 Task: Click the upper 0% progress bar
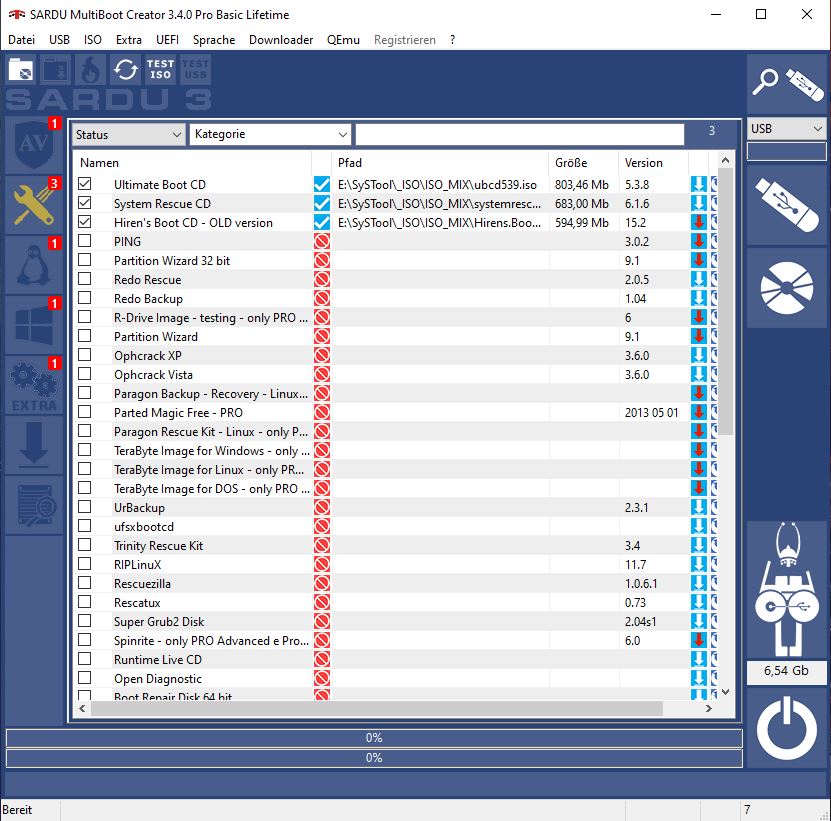click(x=374, y=738)
